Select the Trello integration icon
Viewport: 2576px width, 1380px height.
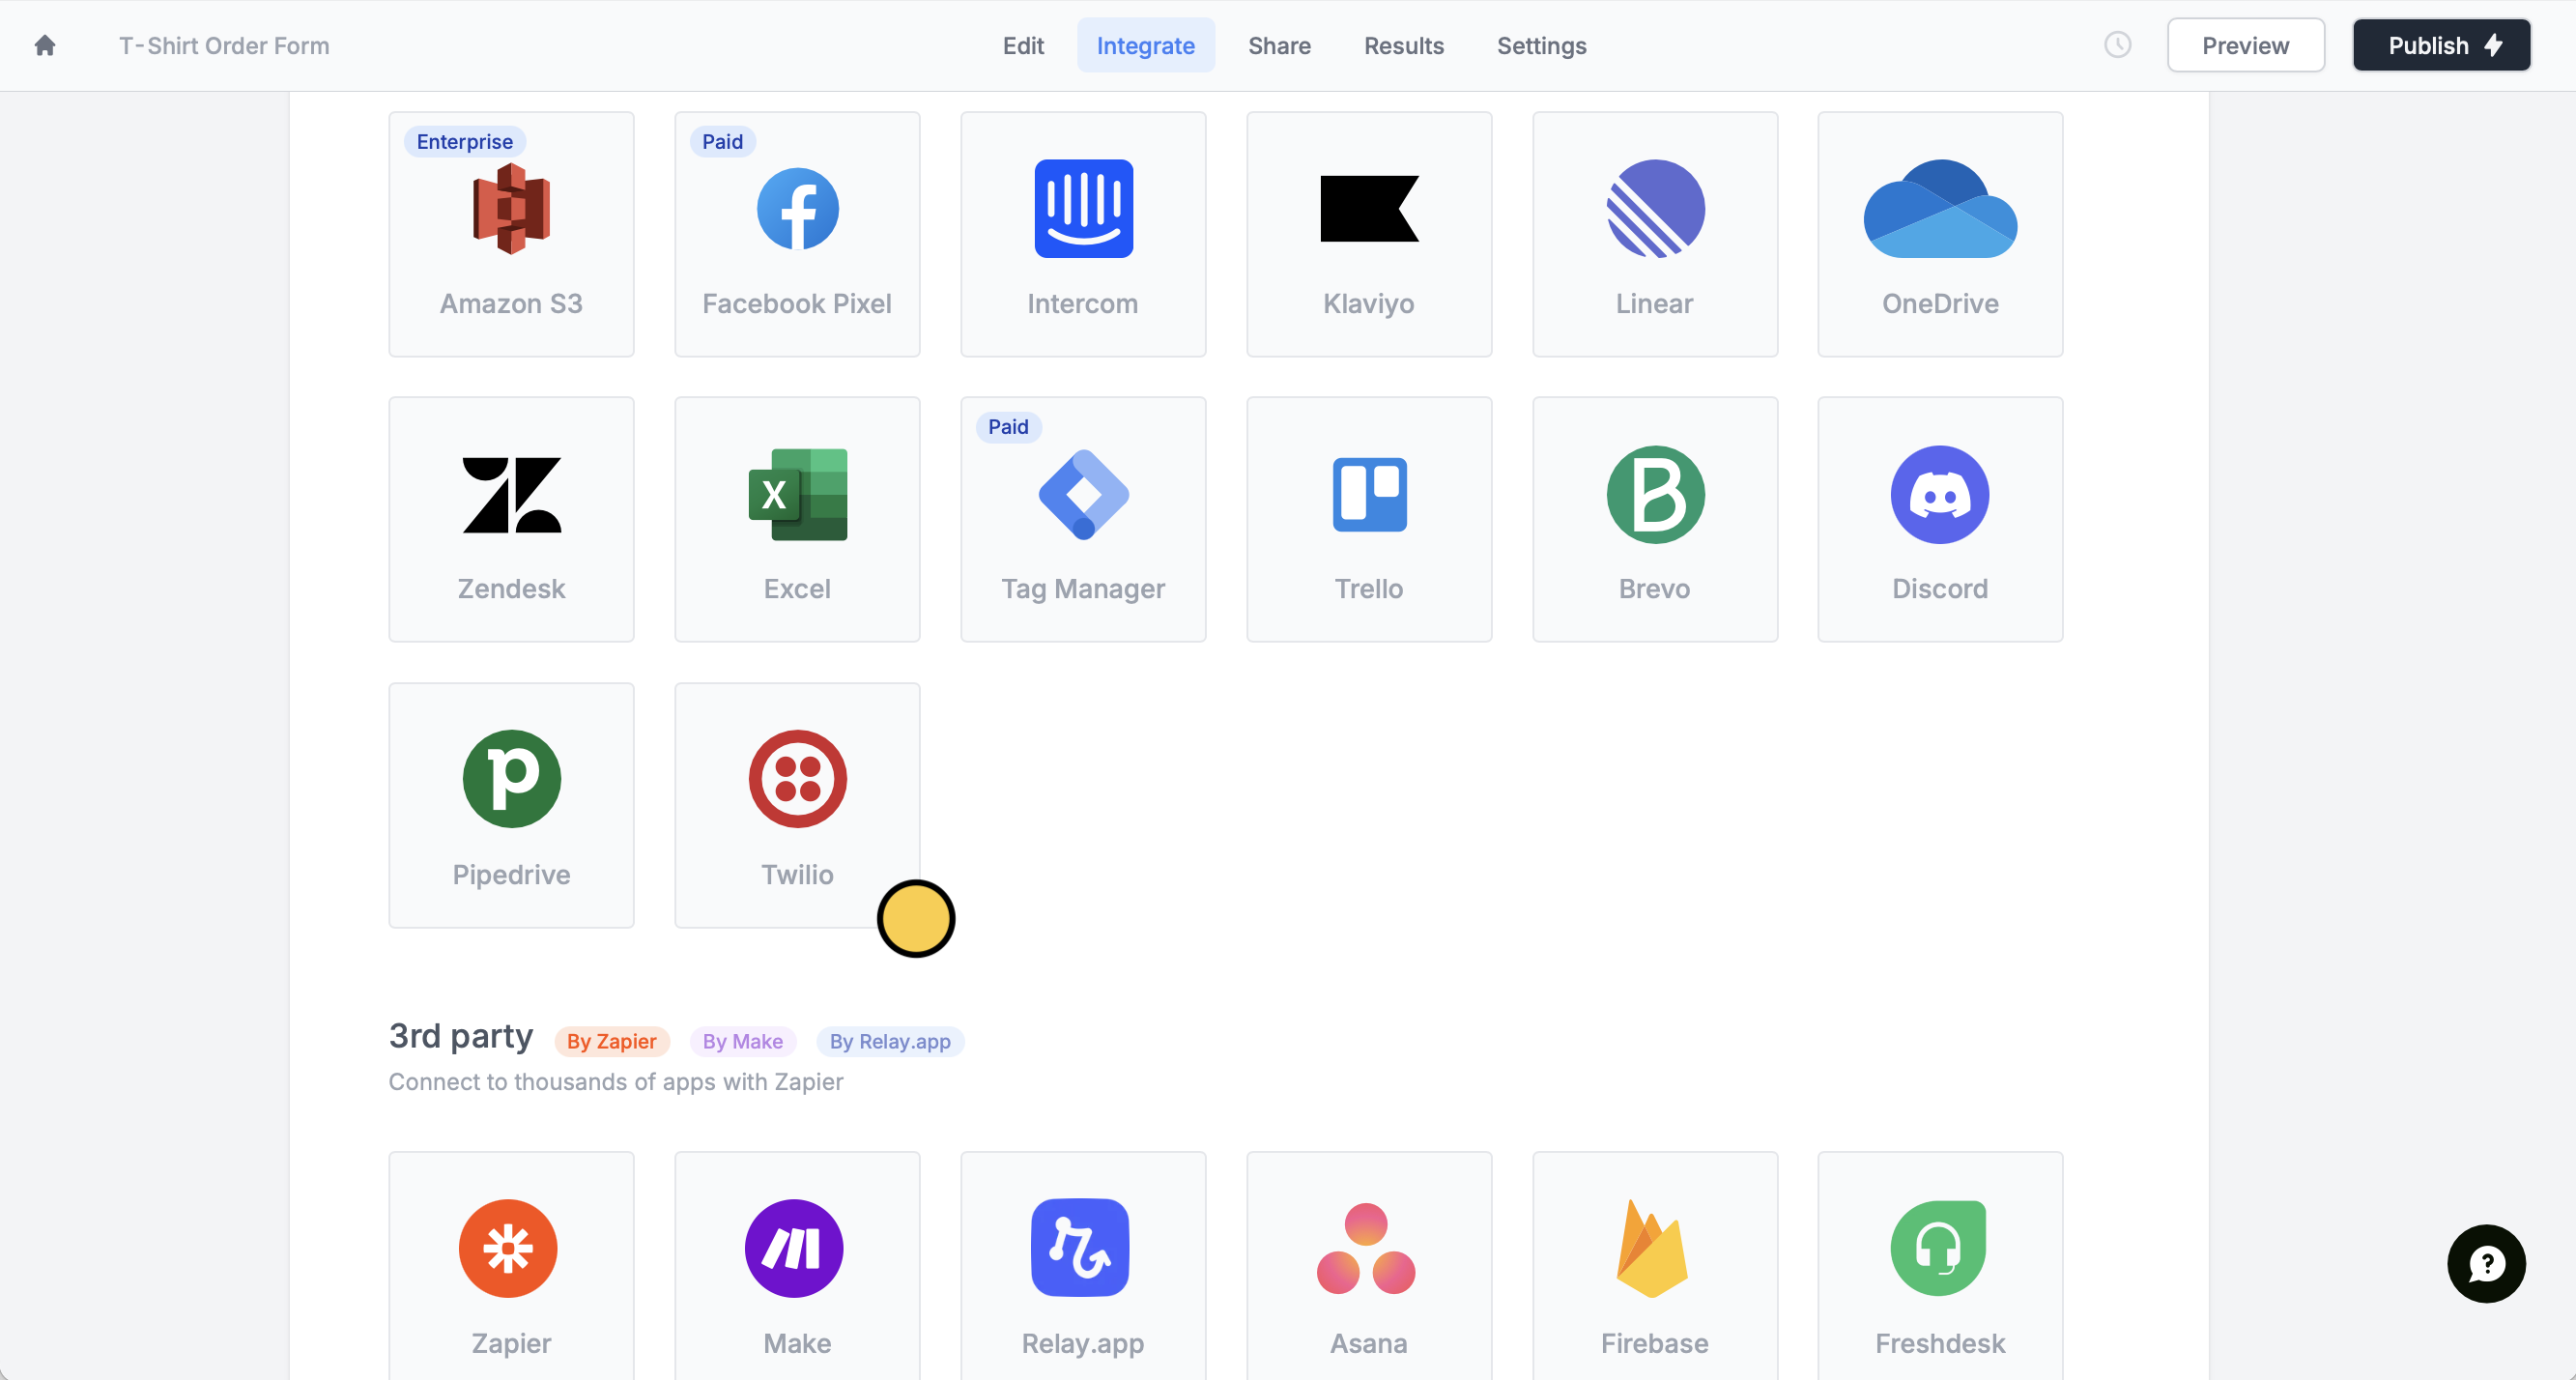tap(1368, 495)
